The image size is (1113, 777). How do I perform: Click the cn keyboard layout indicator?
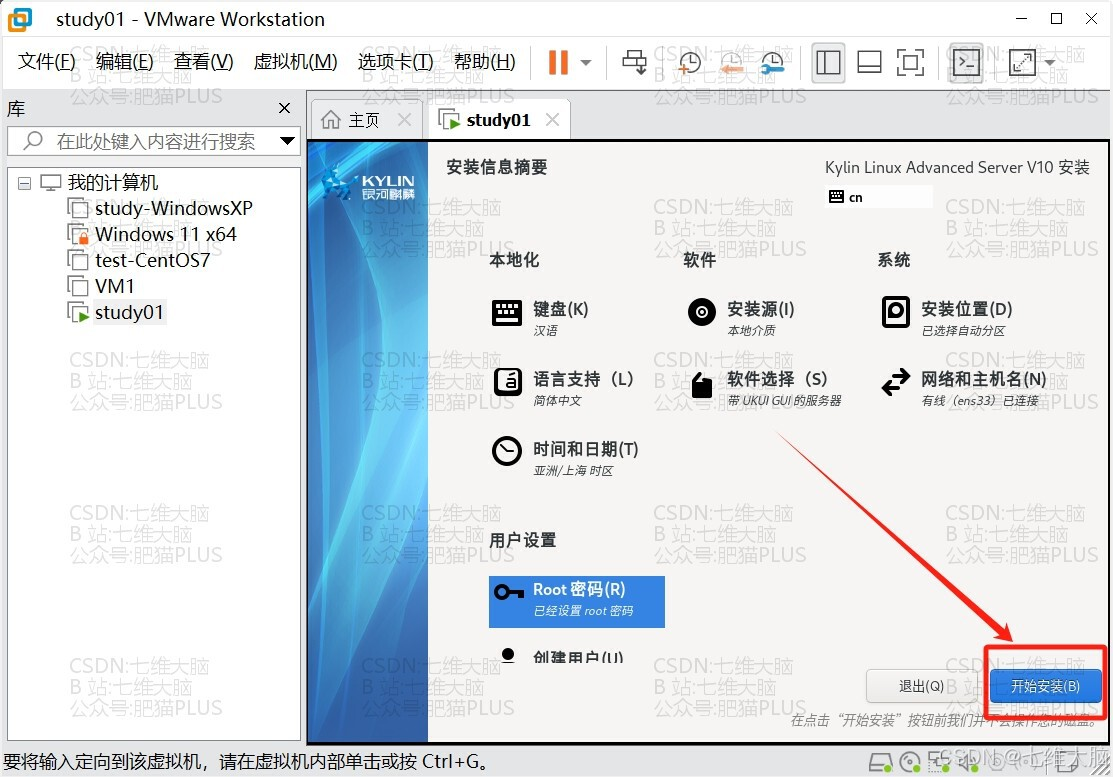point(879,197)
